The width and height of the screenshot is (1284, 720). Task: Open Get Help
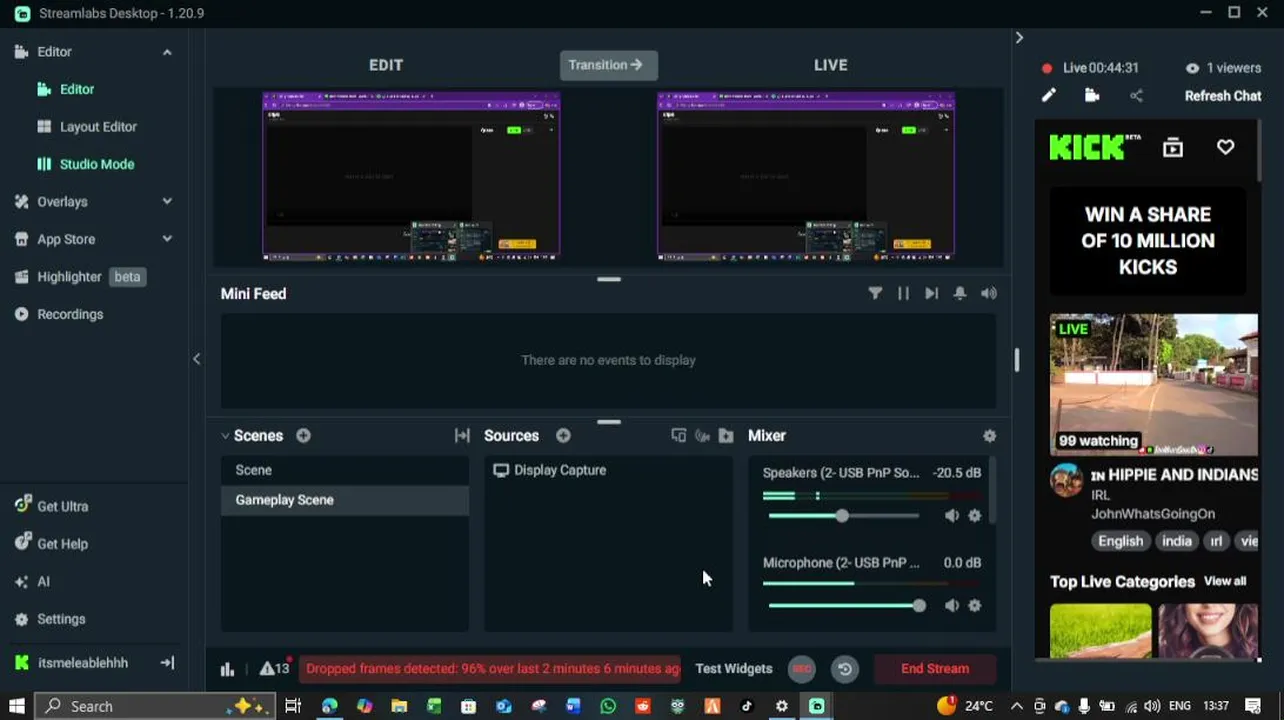coord(52,544)
